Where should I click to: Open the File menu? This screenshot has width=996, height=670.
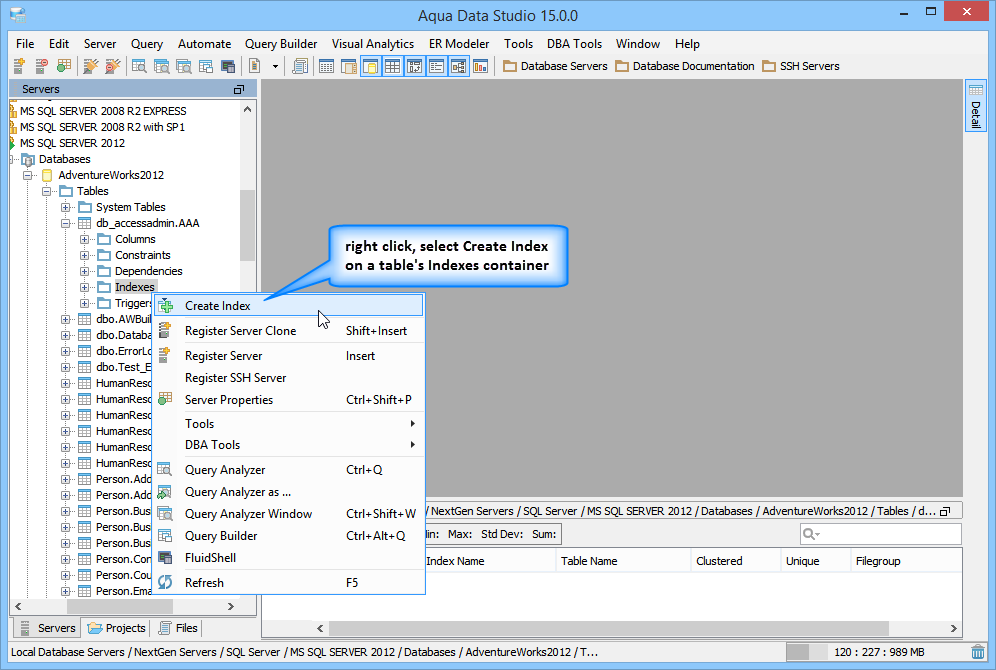coord(25,44)
